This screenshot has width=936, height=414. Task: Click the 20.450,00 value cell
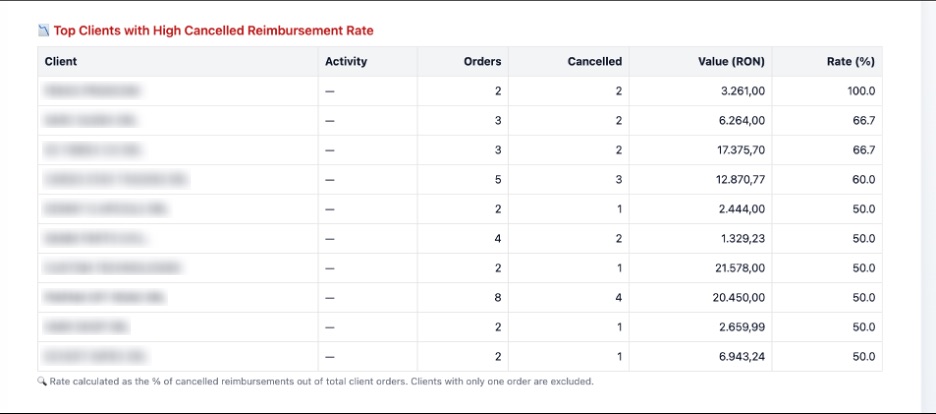coord(739,297)
